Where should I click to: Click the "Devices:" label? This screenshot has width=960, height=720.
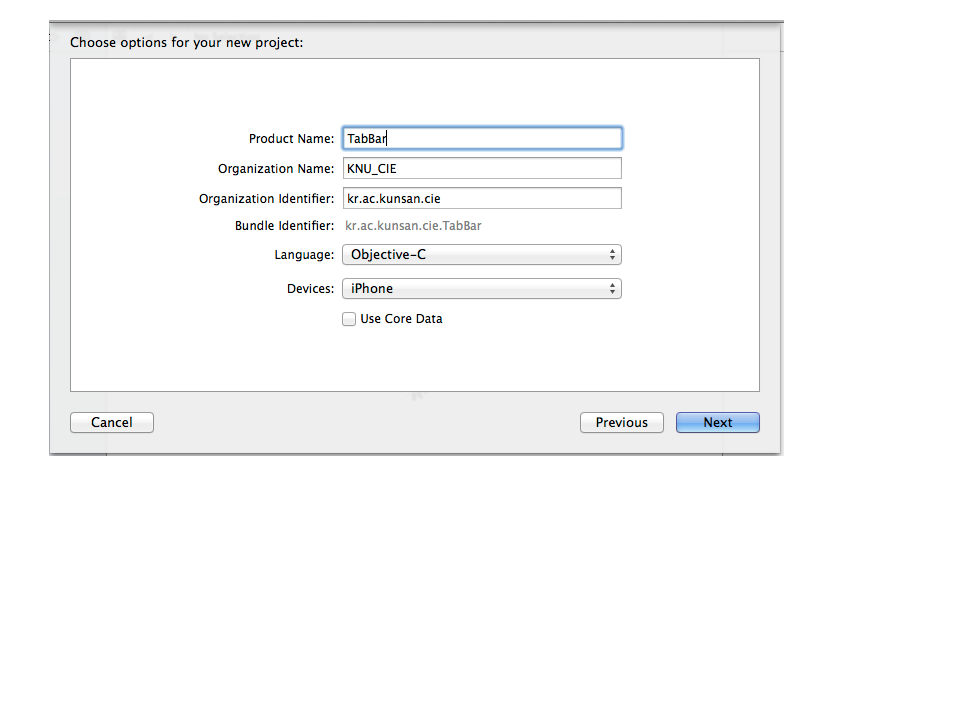pyautogui.click(x=310, y=289)
